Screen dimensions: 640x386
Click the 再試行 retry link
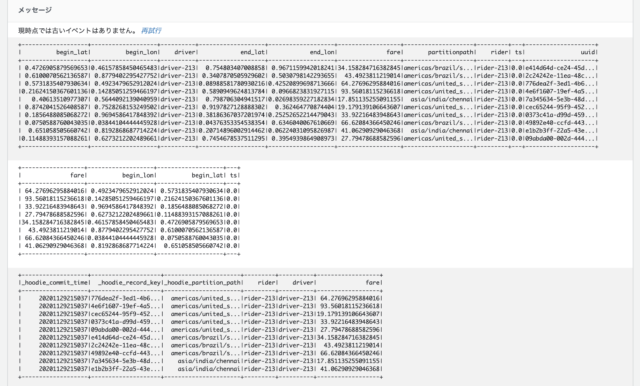click(151, 31)
